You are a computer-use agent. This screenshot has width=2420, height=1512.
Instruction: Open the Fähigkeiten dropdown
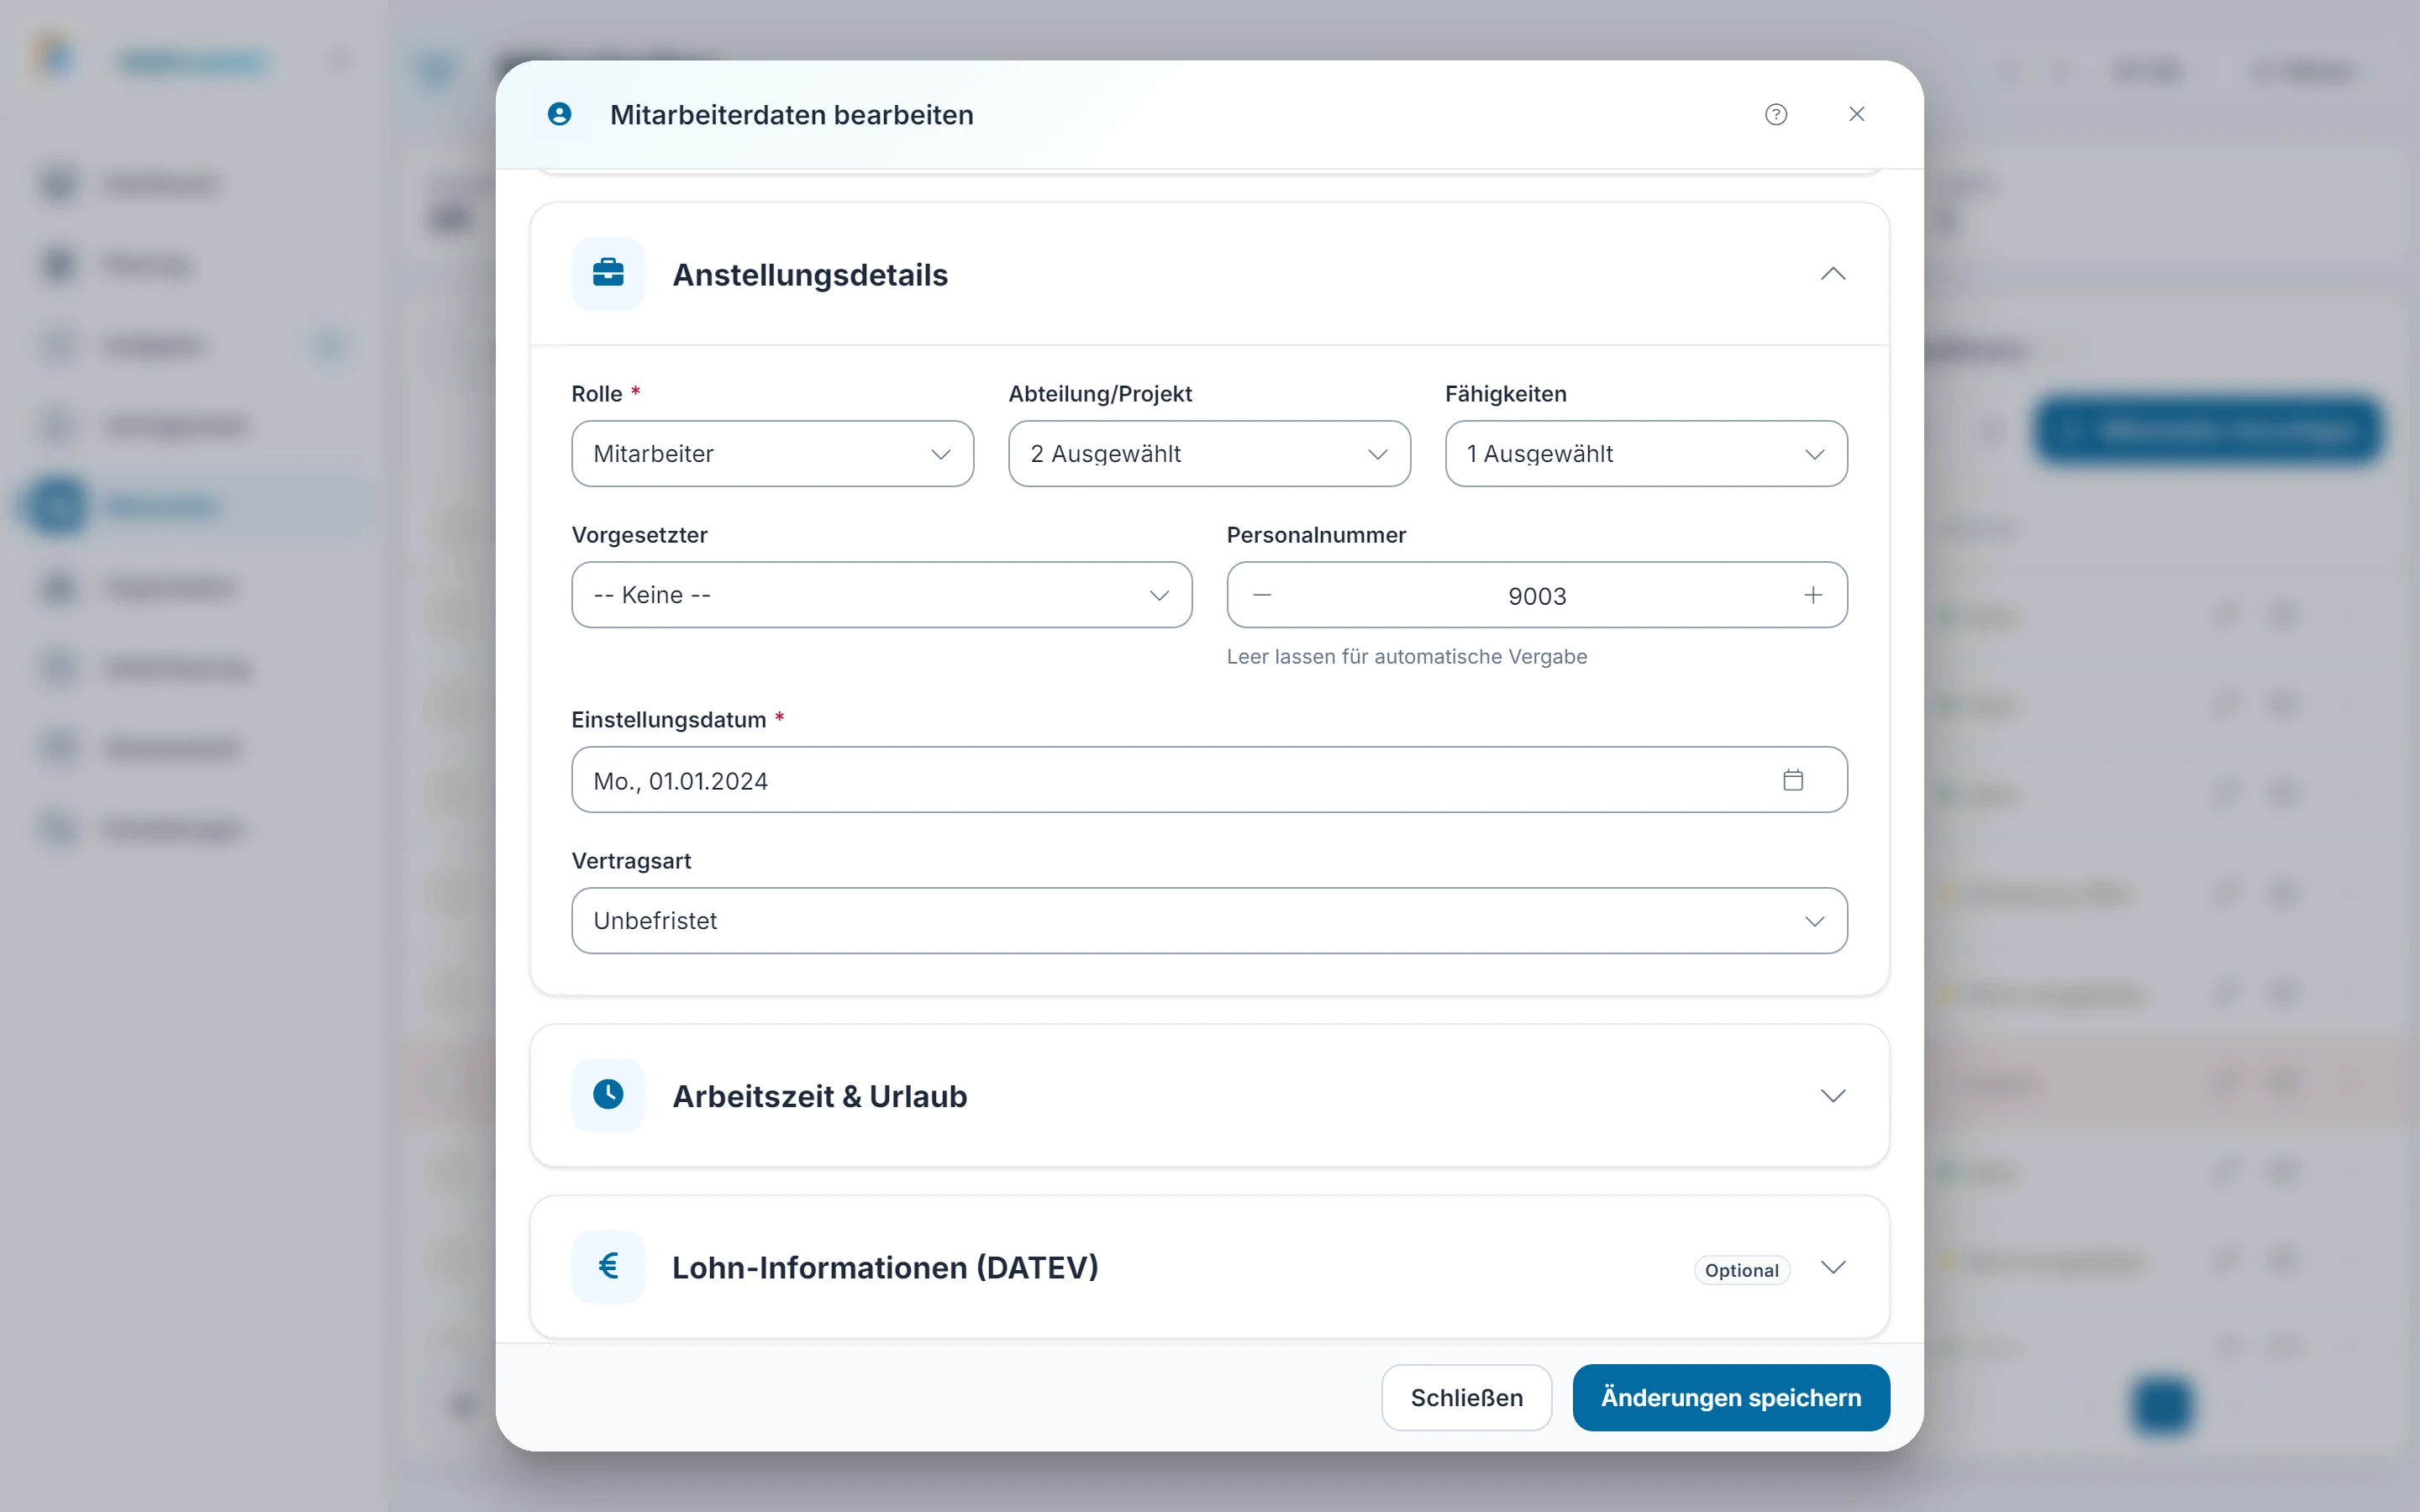(1645, 453)
